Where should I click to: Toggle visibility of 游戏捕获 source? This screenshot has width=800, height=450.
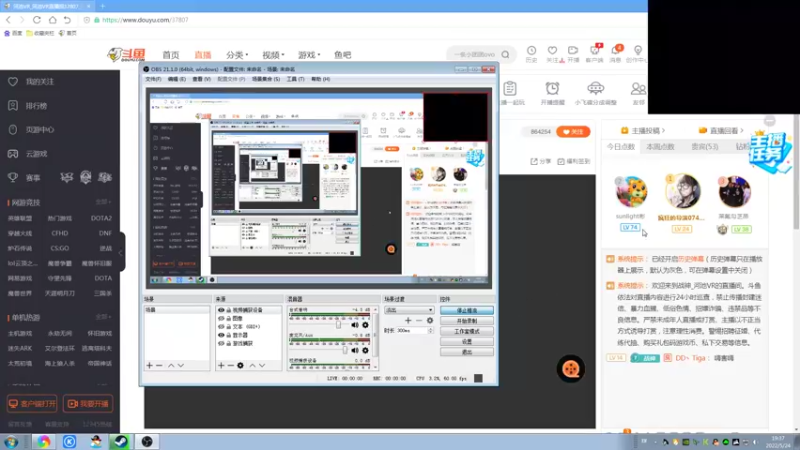(x=221, y=343)
